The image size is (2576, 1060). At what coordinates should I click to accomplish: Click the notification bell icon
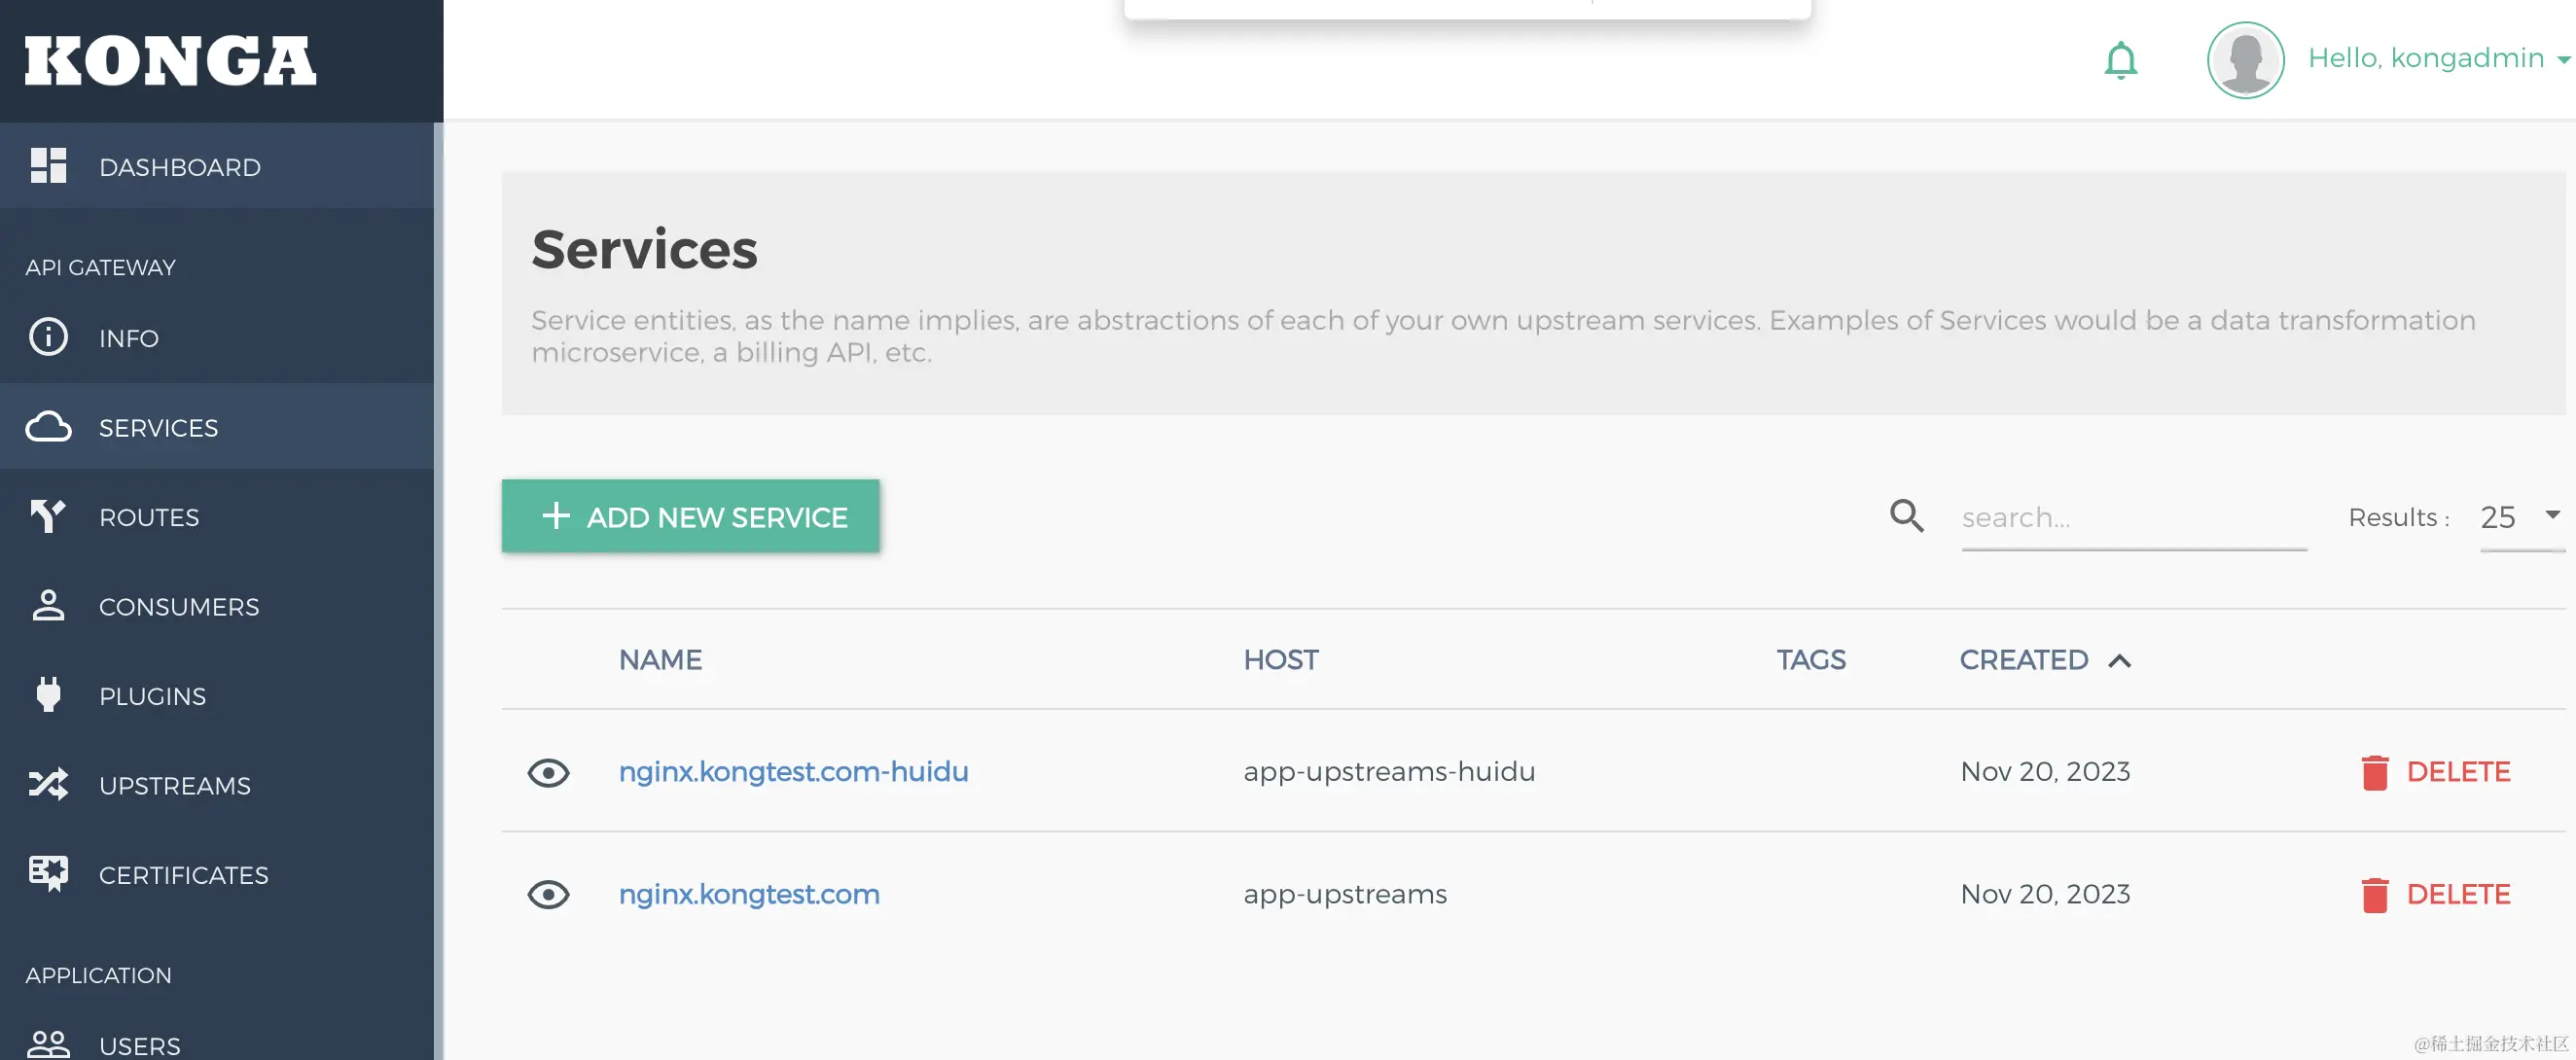tap(2120, 60)
